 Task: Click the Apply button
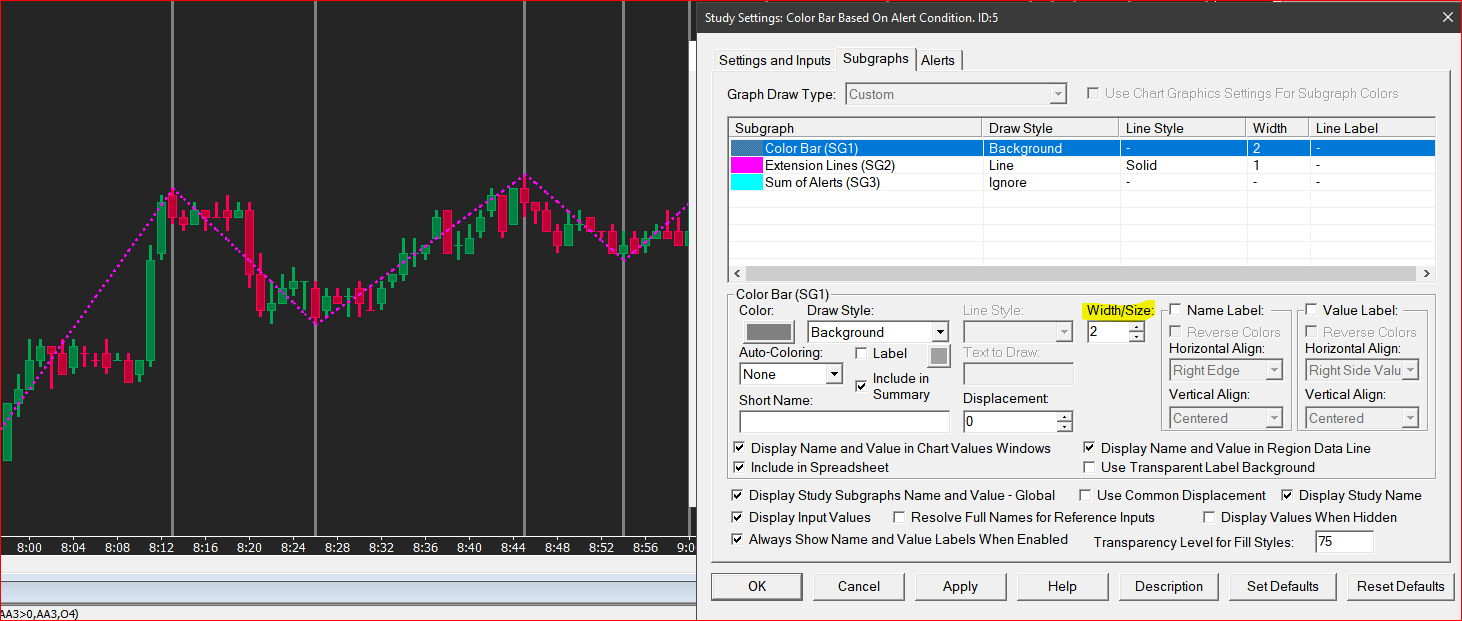(x=960, y=586)
